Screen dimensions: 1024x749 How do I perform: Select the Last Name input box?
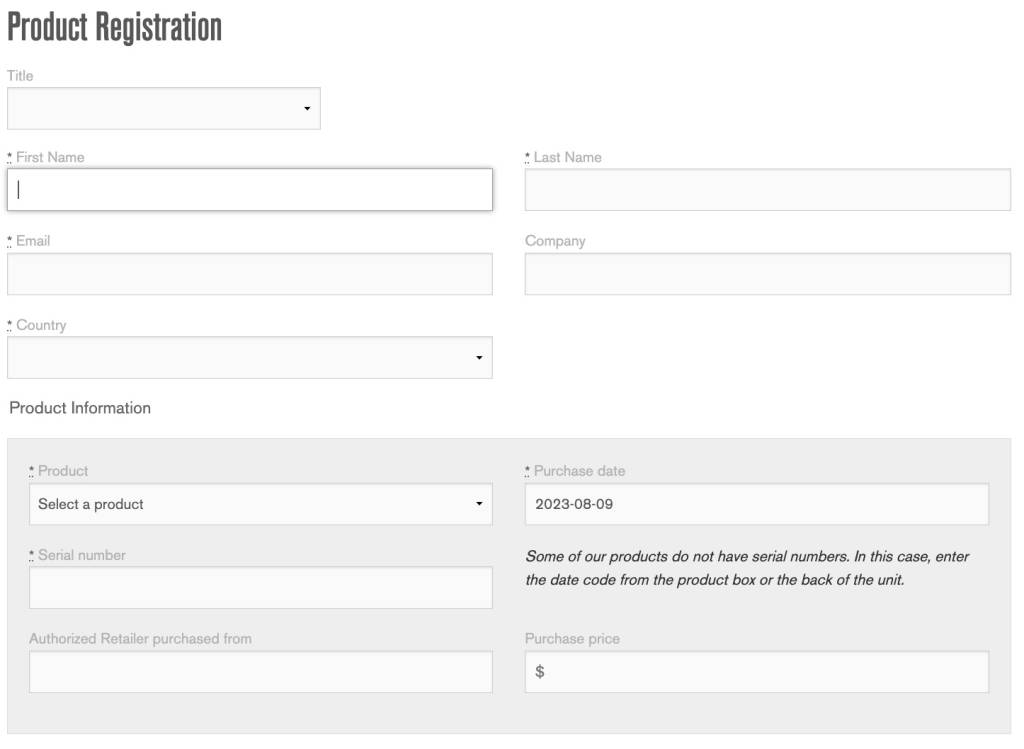click(x=768, y=190)
